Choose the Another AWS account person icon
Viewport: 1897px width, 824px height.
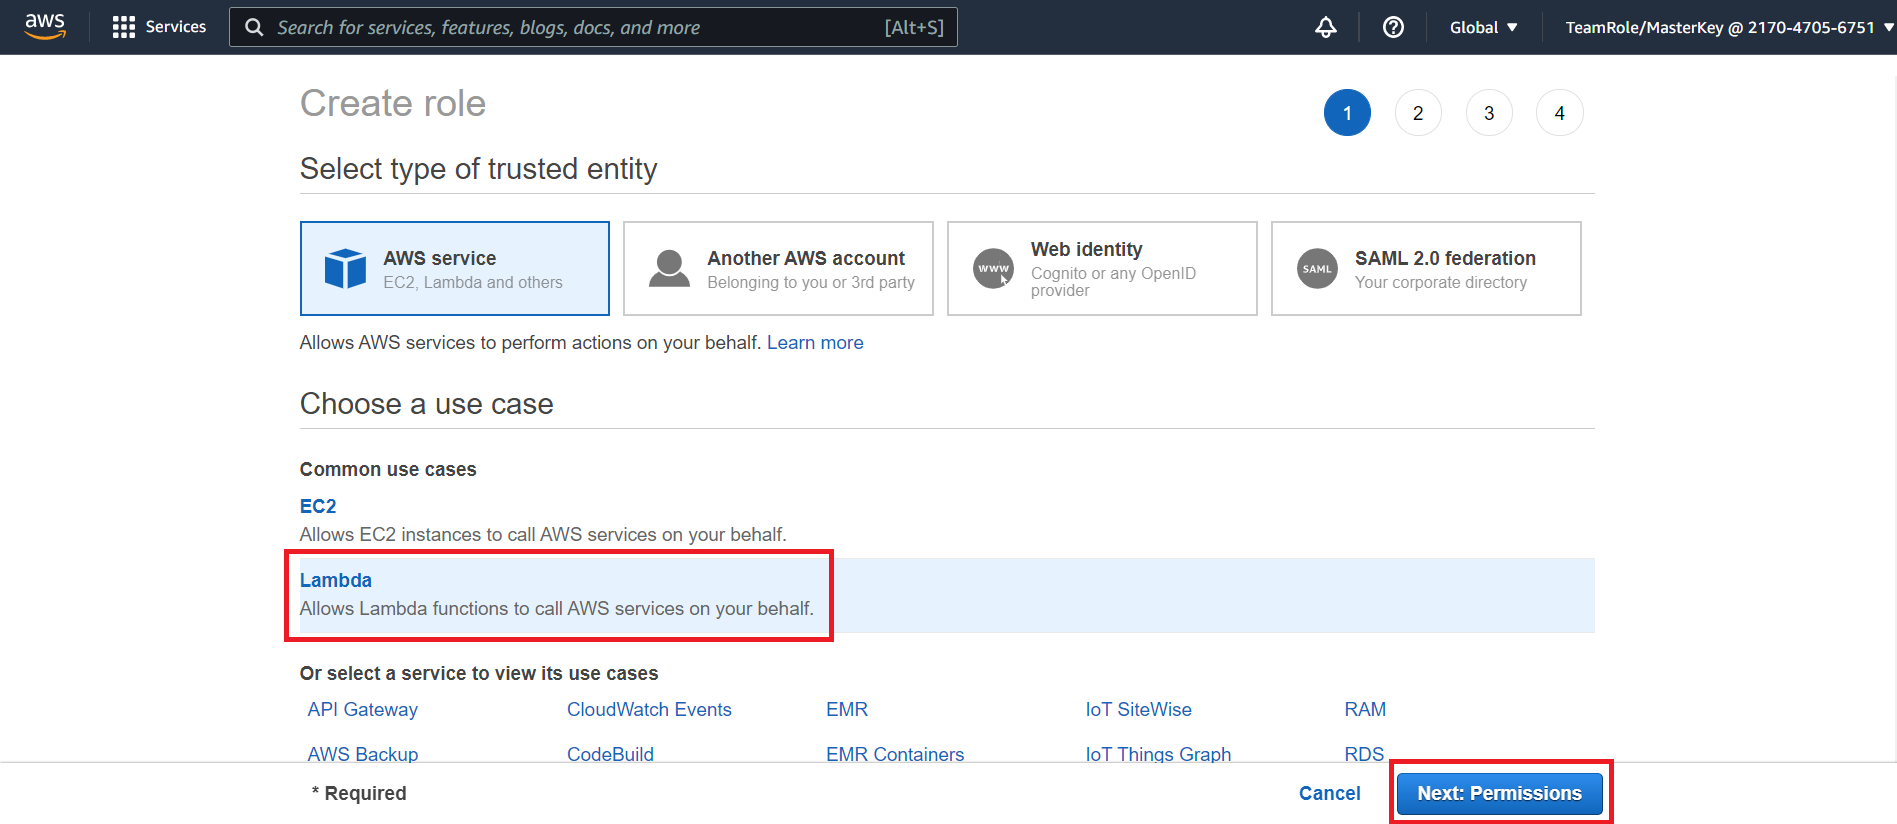669,268
